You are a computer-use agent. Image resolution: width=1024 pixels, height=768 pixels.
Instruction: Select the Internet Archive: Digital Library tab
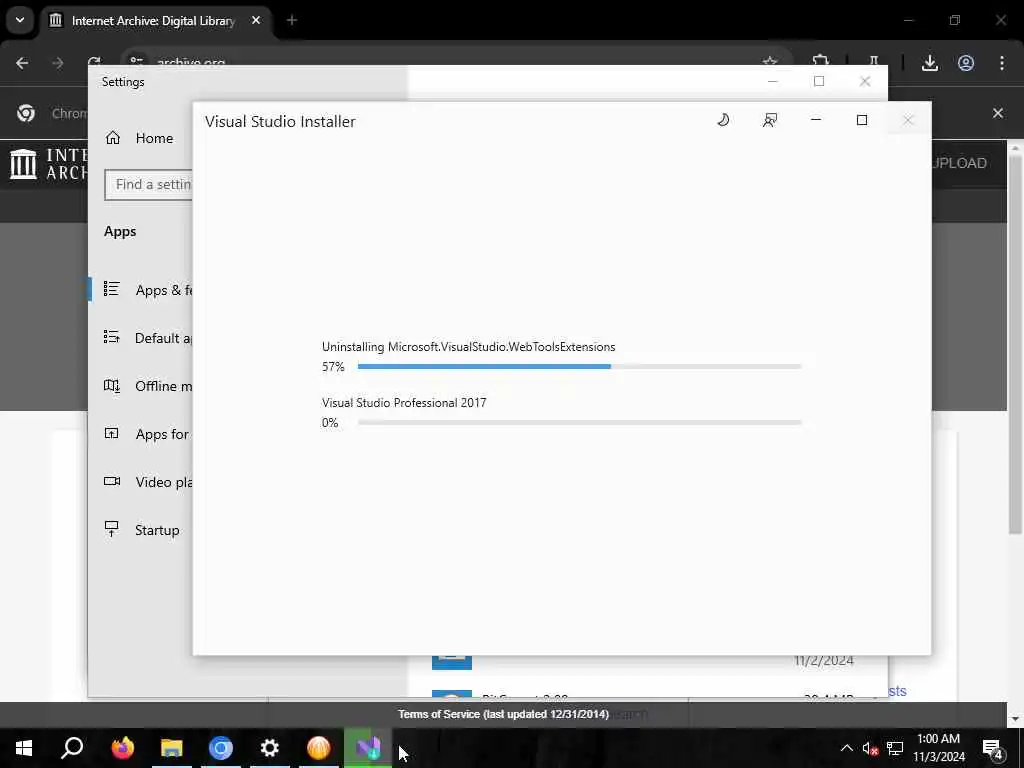click(x=155, y=21)
